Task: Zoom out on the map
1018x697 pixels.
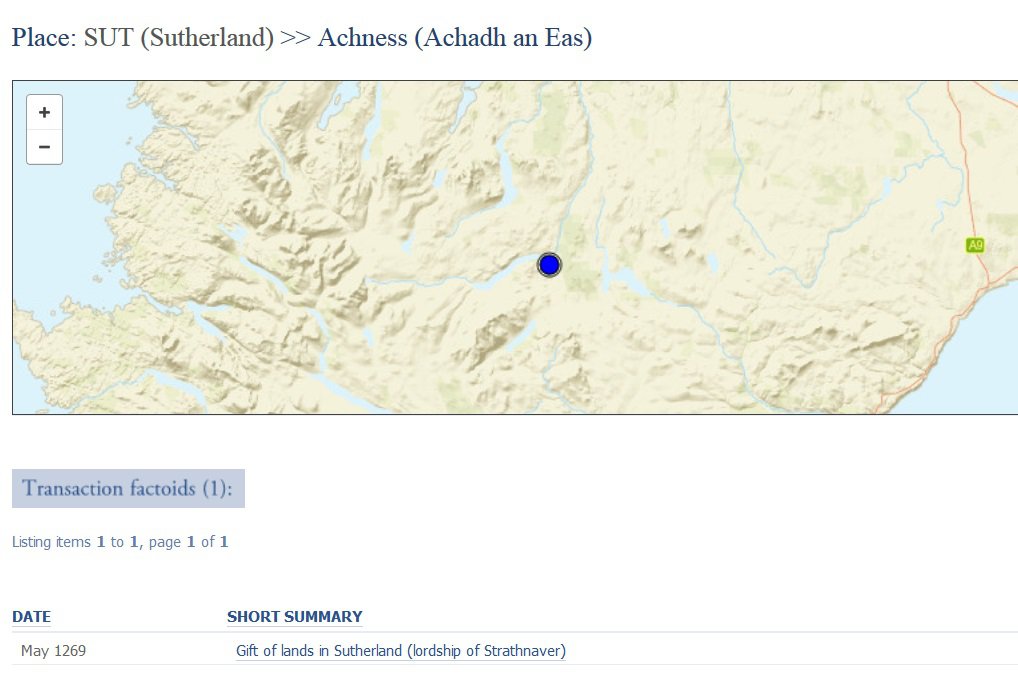Action: click(44, 147)
